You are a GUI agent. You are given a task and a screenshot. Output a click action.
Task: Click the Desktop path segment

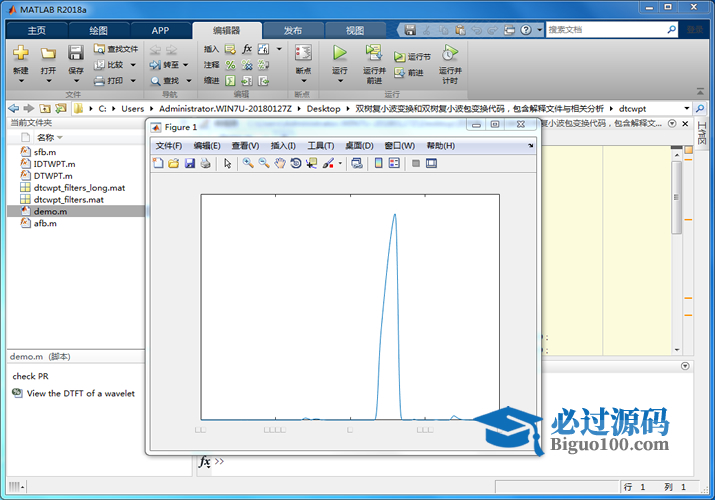click(323, 108)
